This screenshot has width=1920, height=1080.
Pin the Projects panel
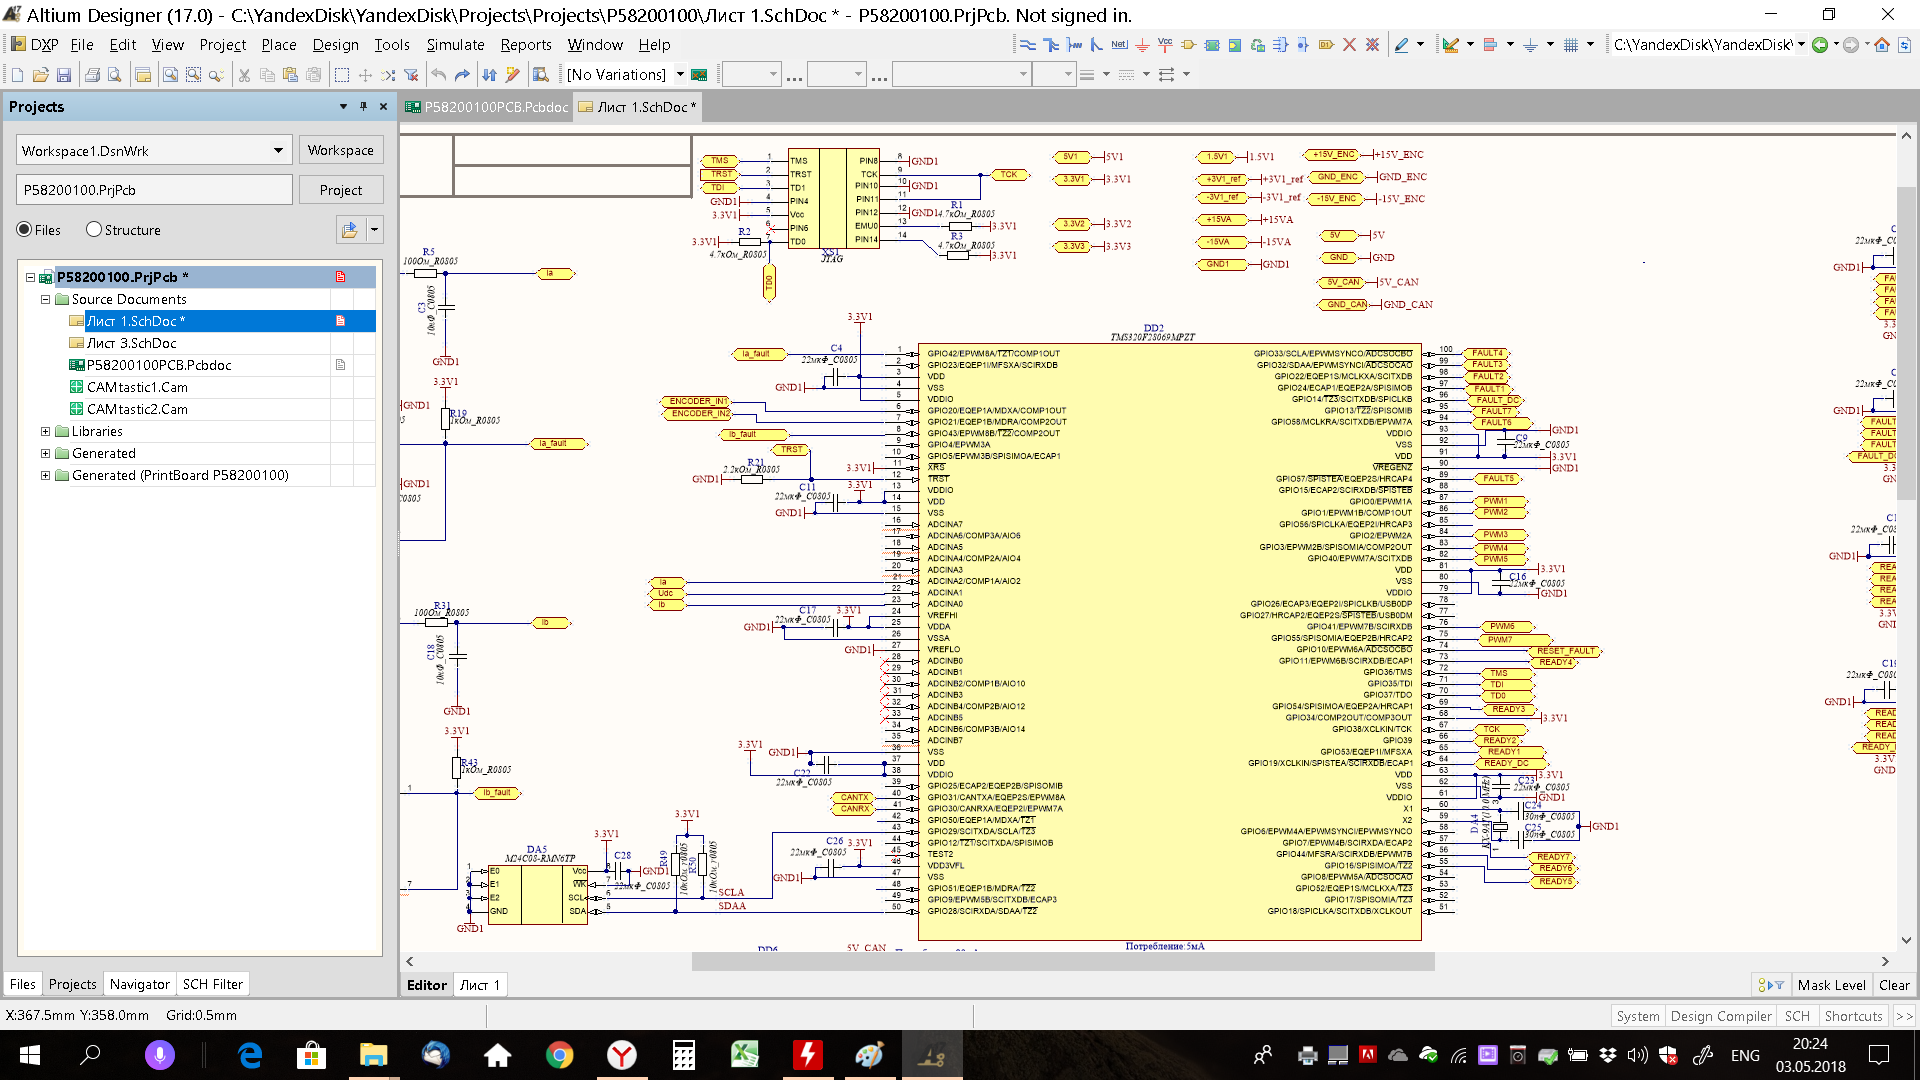[x=363, y=107]
